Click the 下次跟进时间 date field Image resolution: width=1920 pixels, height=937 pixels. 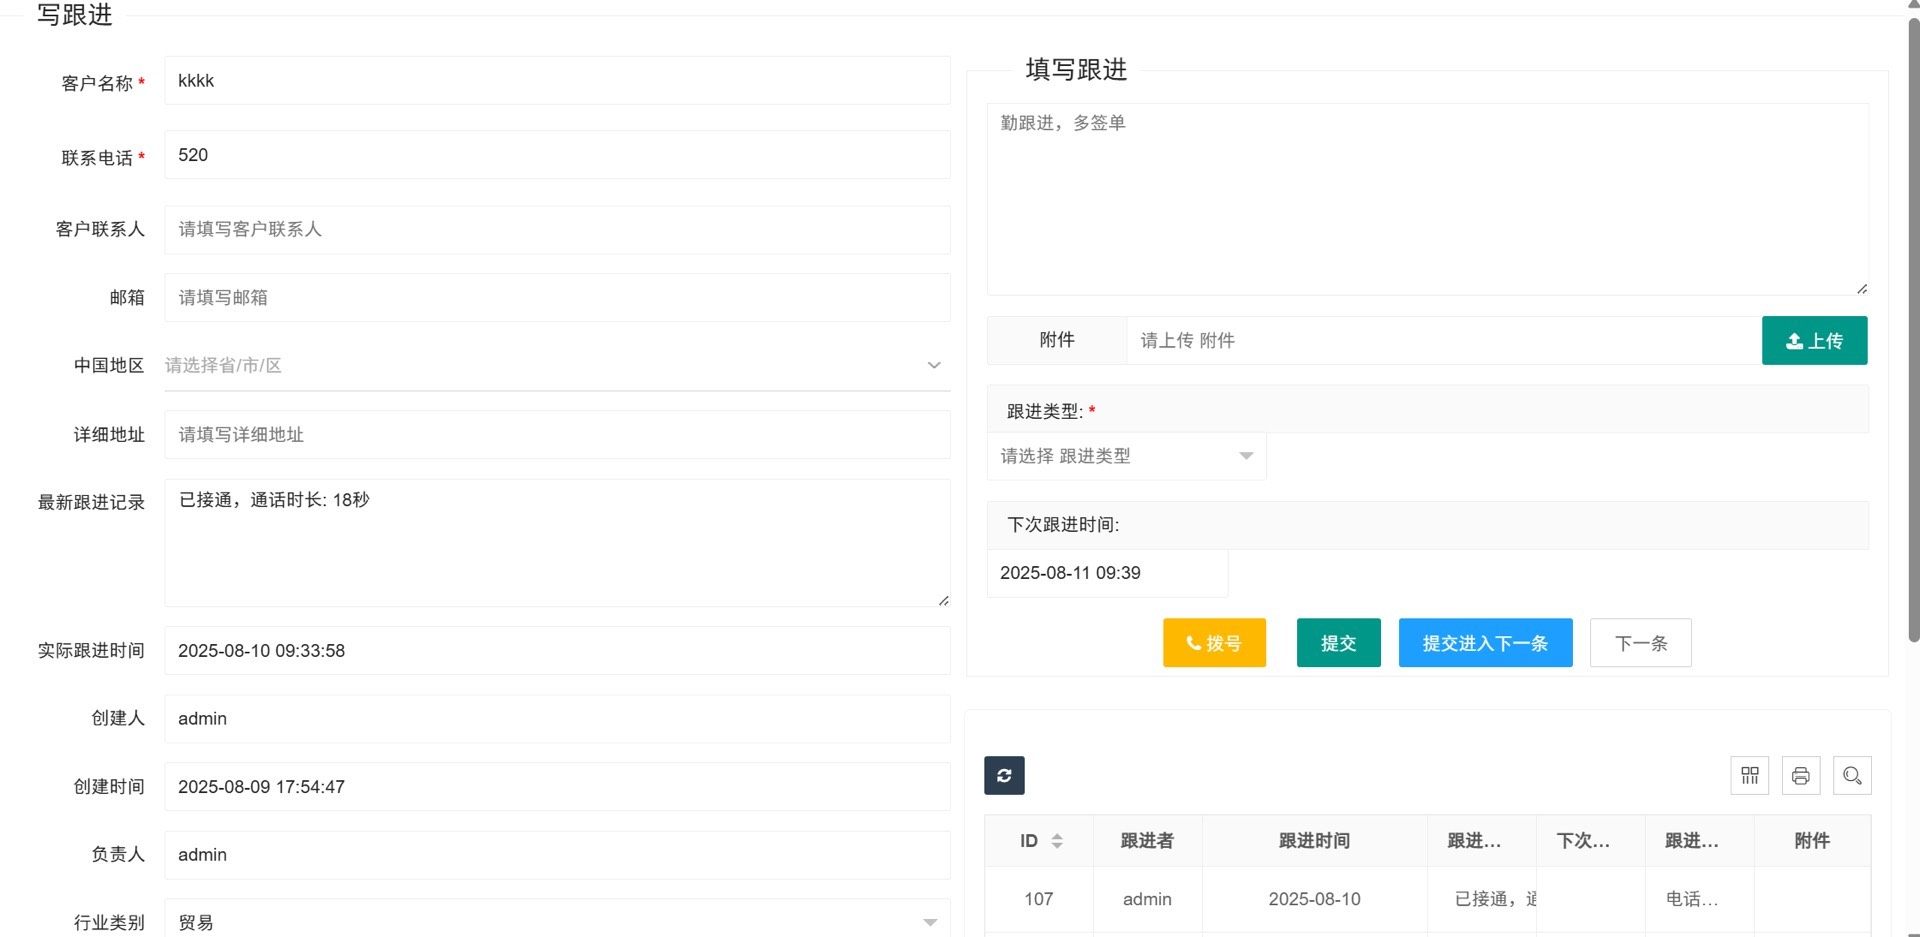pos(1106,573)
